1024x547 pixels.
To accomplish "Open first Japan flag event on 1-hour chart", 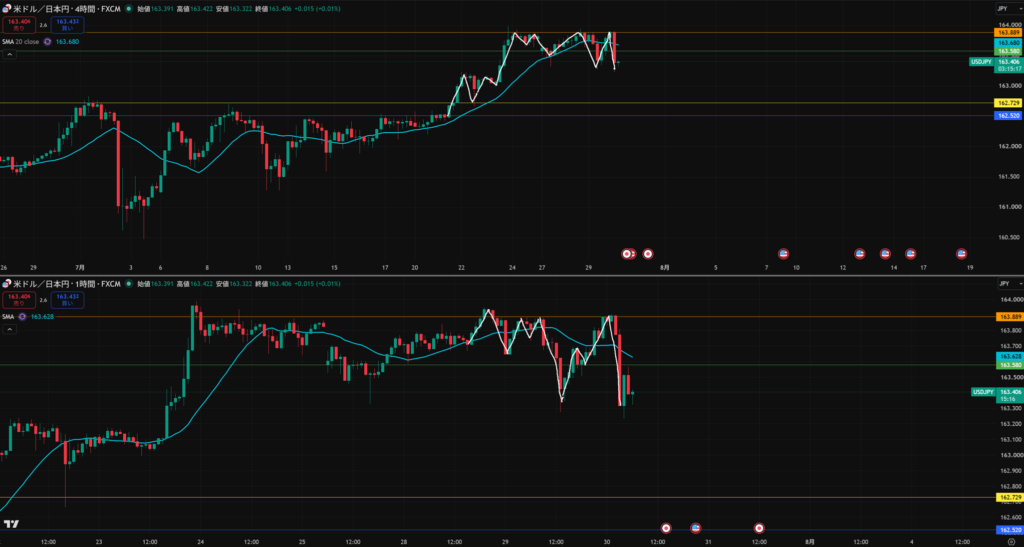I will pos(666,527).
